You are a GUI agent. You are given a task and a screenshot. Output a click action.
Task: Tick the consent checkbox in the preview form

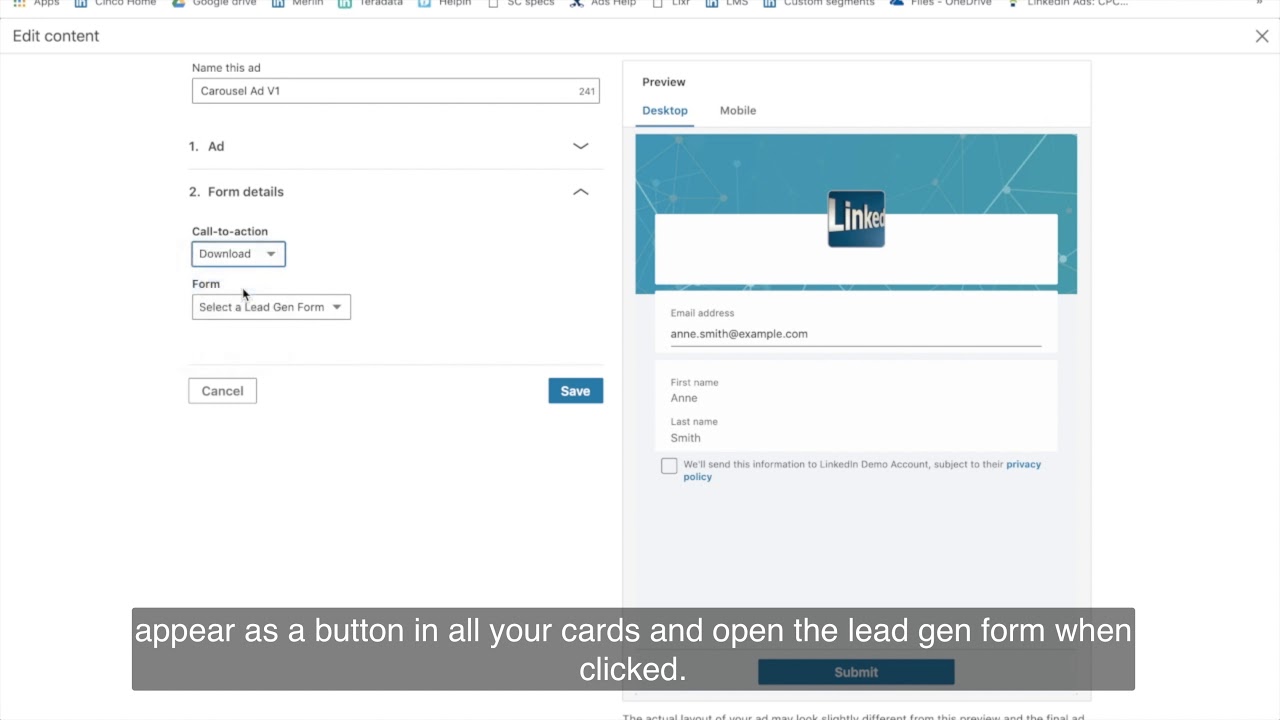coord(669,466)
